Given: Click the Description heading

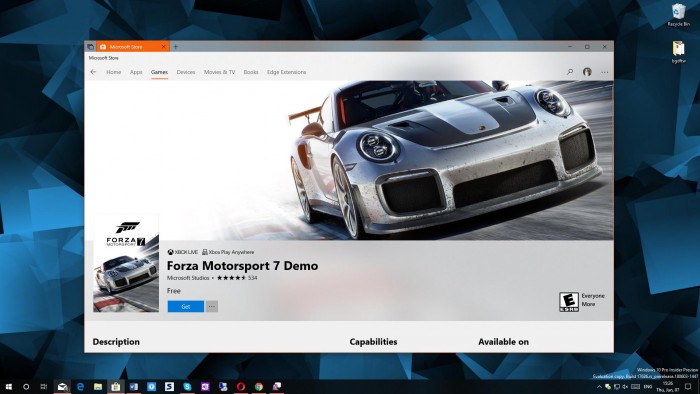Looking at the screenshot, I should [116, 342].
